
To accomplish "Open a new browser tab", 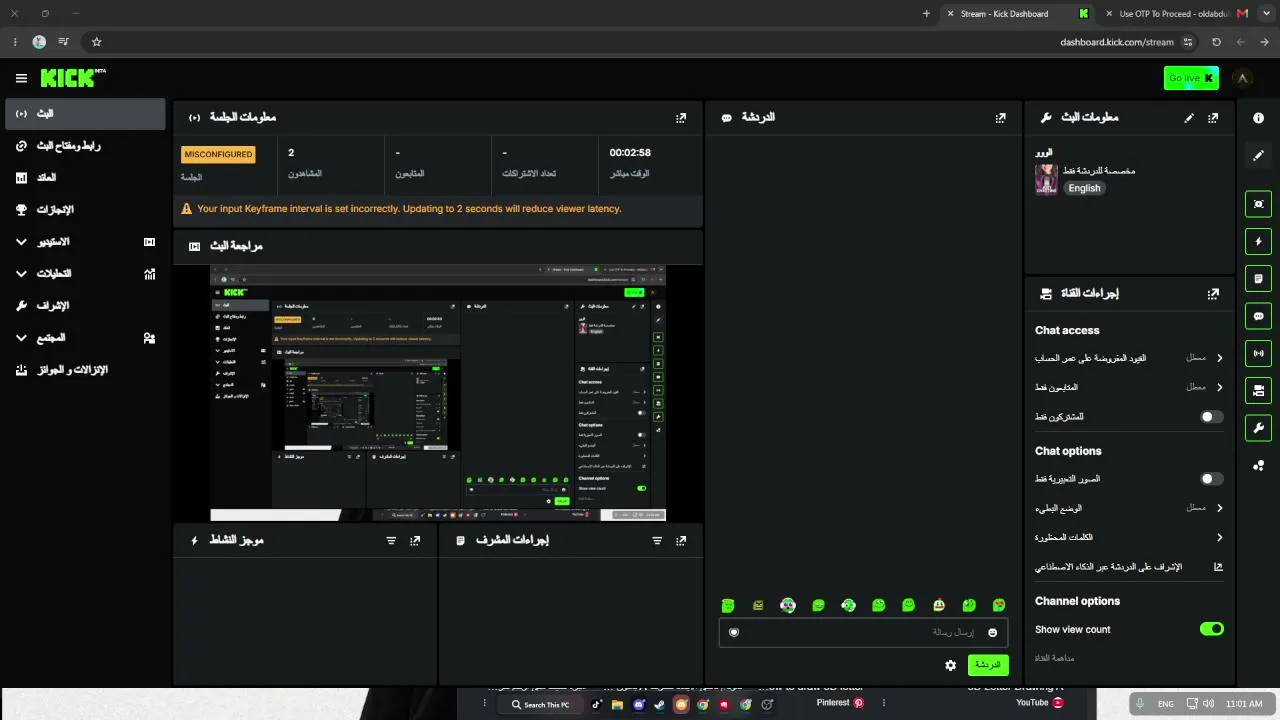I will [x=926, y=14].
